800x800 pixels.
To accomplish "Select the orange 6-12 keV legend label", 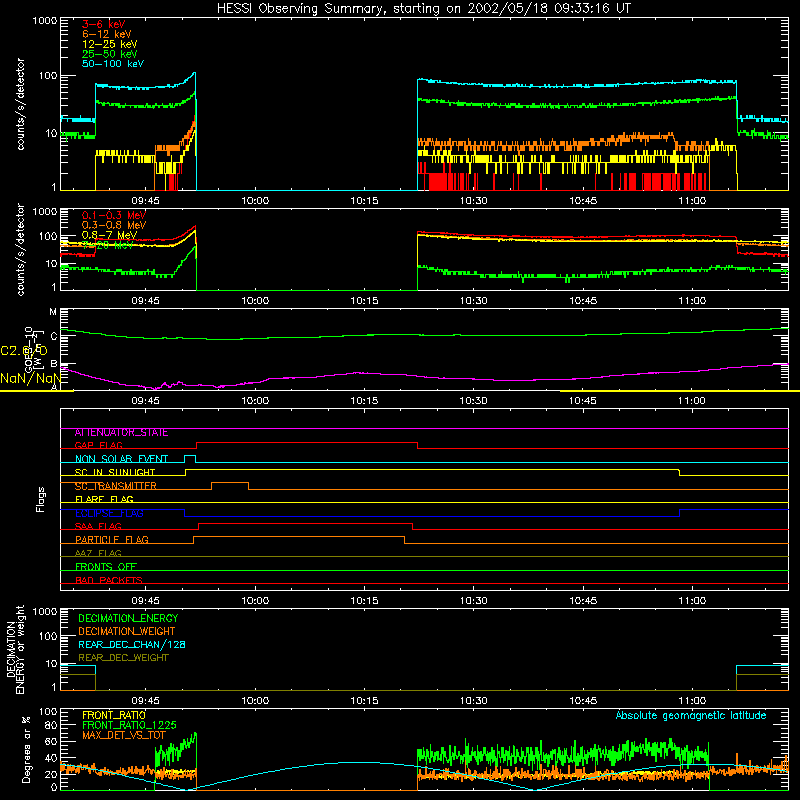I will click(x=106, y=34).
